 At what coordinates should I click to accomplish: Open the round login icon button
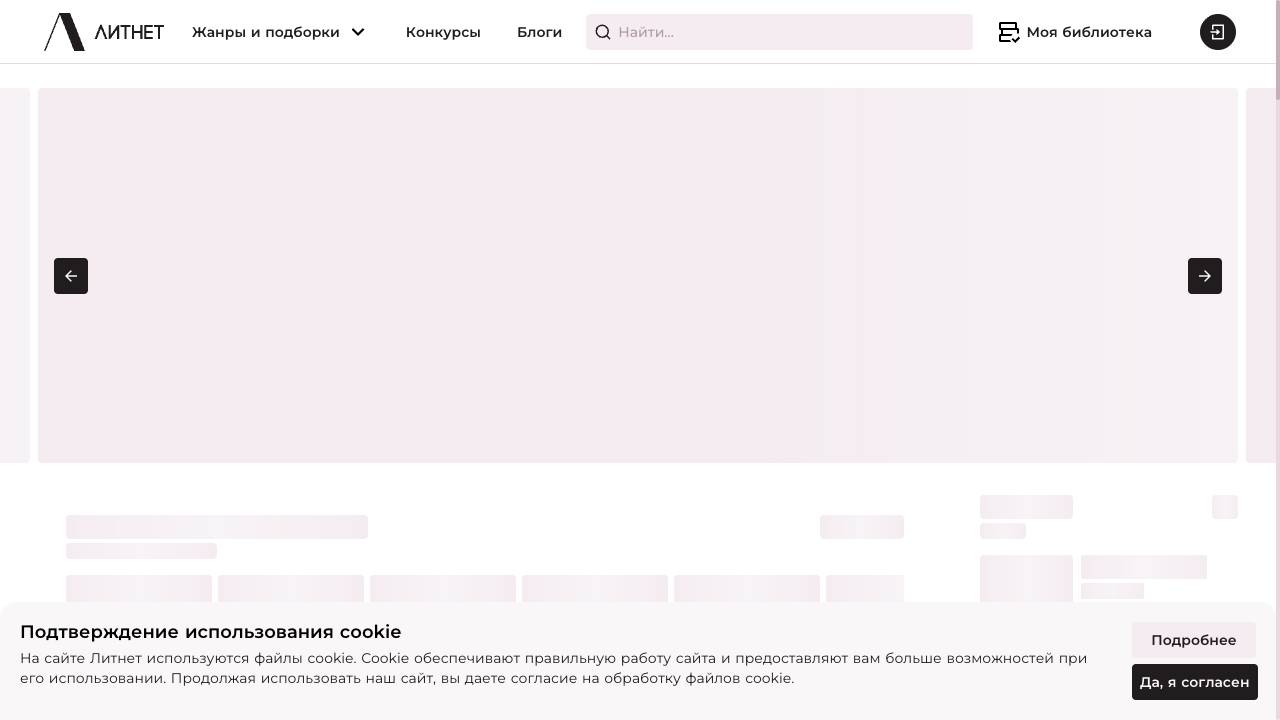(1218, 32)
